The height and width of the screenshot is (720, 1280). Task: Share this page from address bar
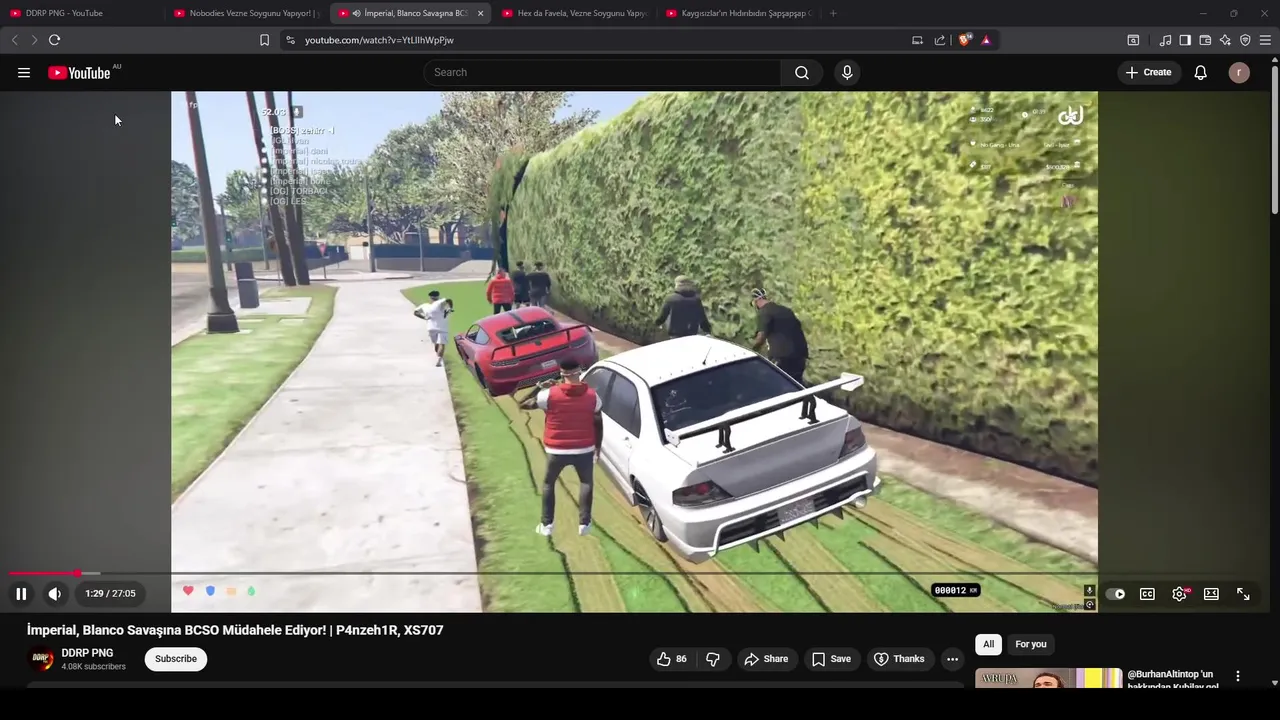click(940, 40)
